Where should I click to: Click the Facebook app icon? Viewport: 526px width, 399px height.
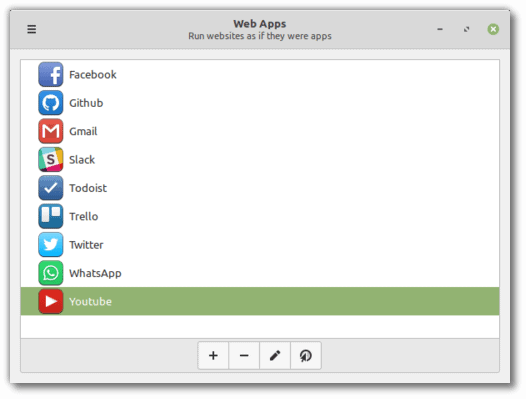point(50,74)
